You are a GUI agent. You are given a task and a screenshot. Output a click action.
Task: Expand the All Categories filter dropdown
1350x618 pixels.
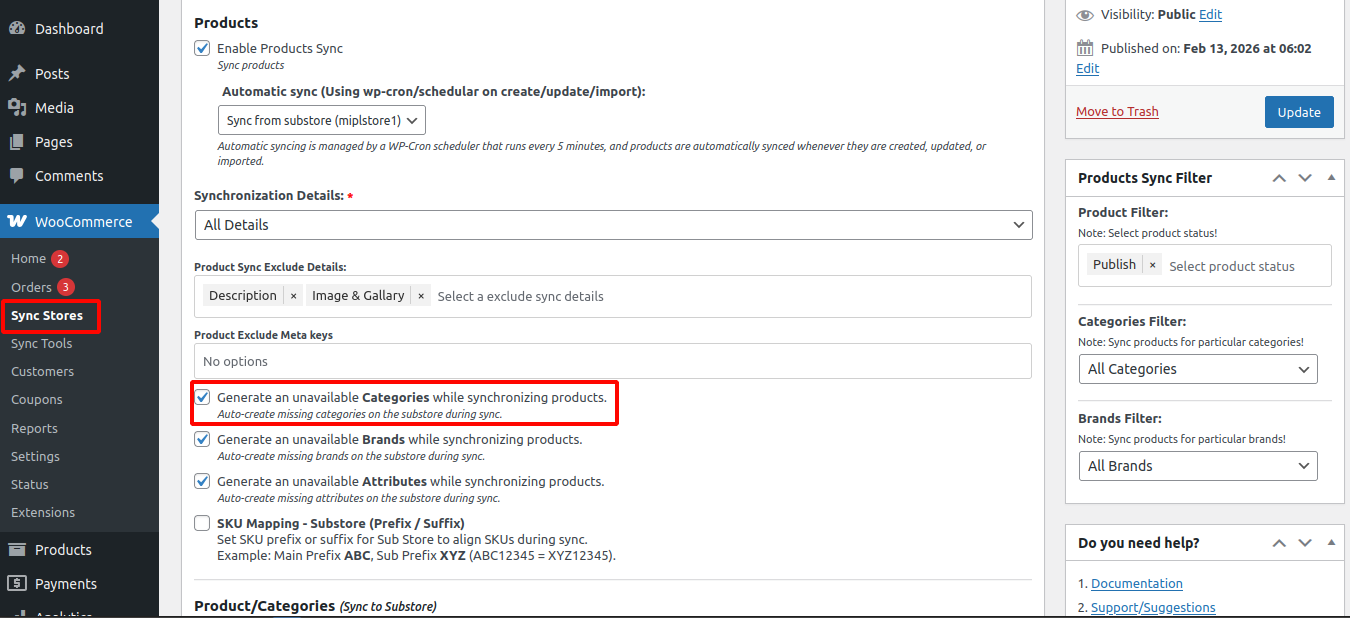pos(1197,369)
